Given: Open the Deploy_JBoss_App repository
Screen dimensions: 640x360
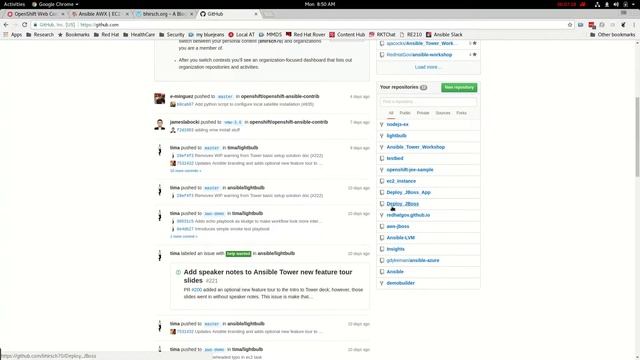Looking at the screenshot, I should click(409, 192).
